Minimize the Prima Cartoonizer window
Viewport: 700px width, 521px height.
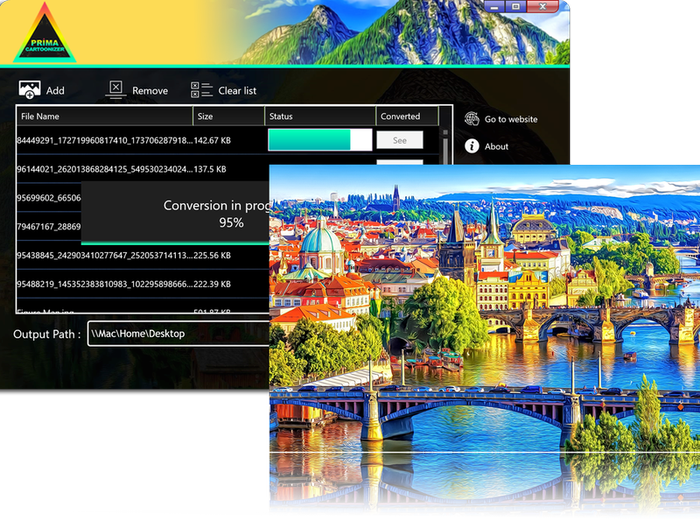tap(497, 6)
